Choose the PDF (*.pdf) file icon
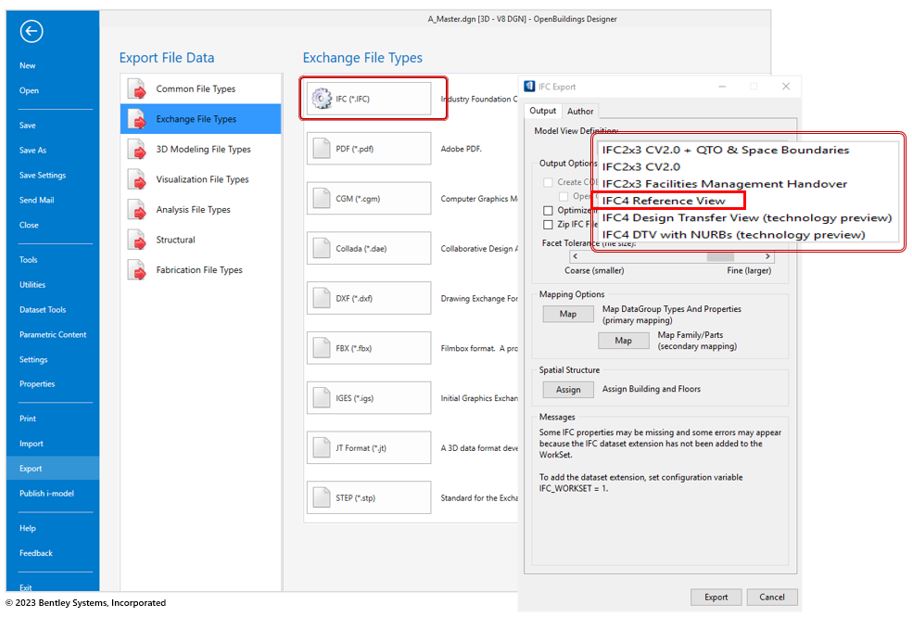Image resolution: width=912 pixels, height=631 pixels. coord(322,149)
